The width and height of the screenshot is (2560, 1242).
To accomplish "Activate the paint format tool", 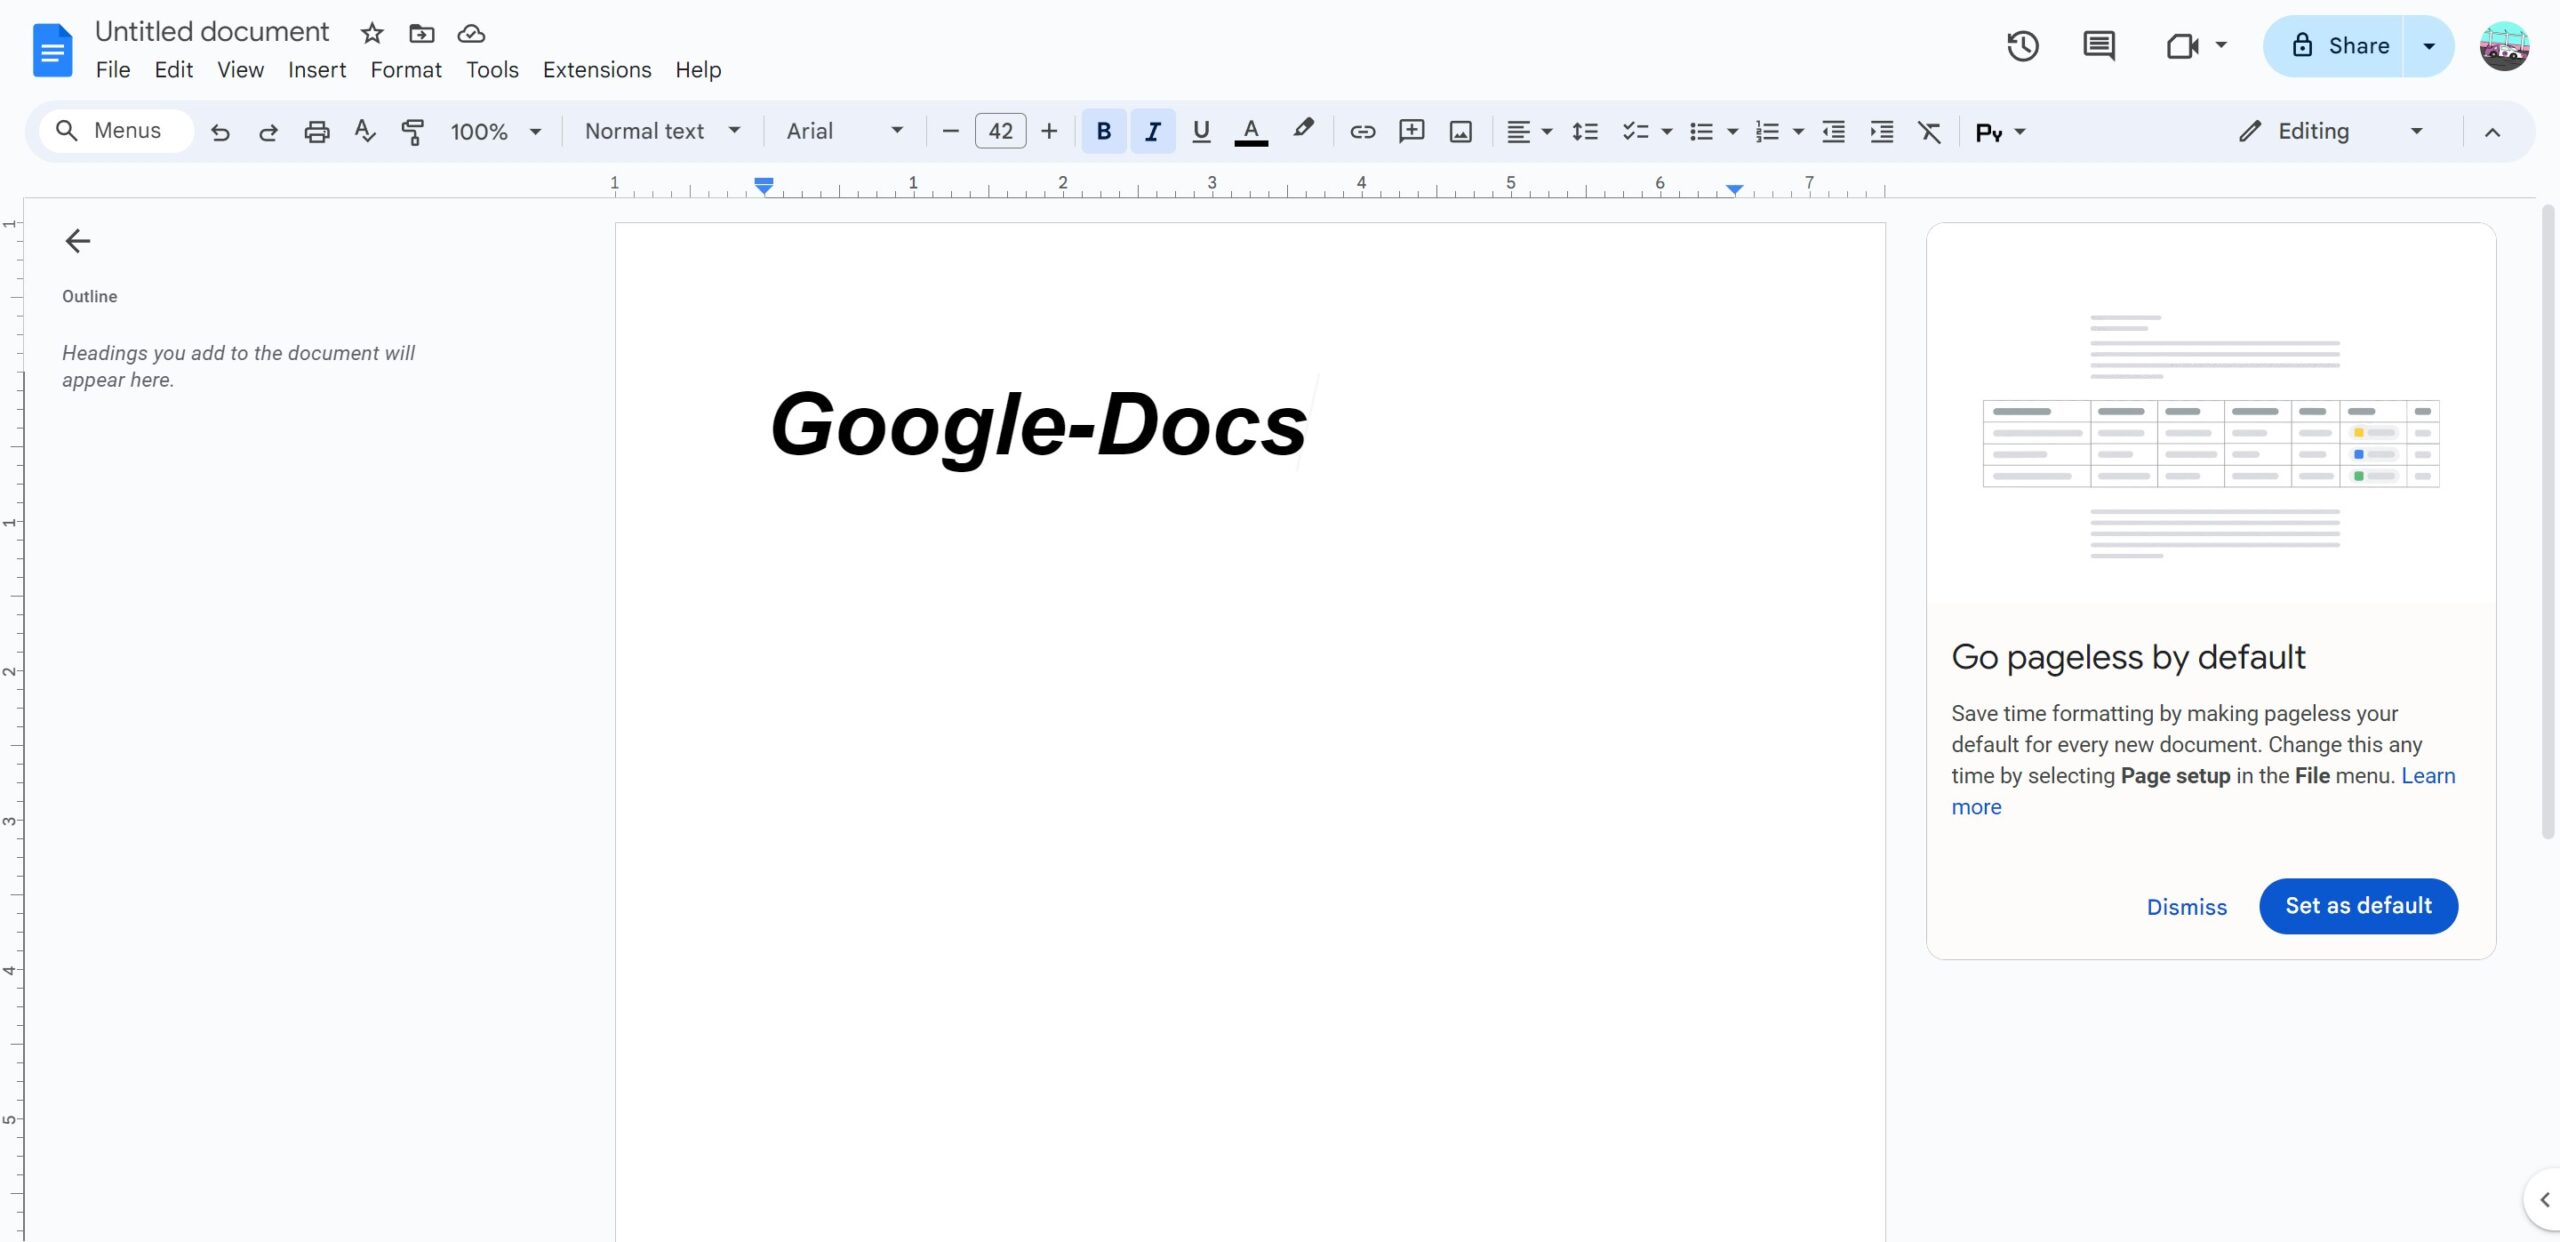I will pos(412,131).
